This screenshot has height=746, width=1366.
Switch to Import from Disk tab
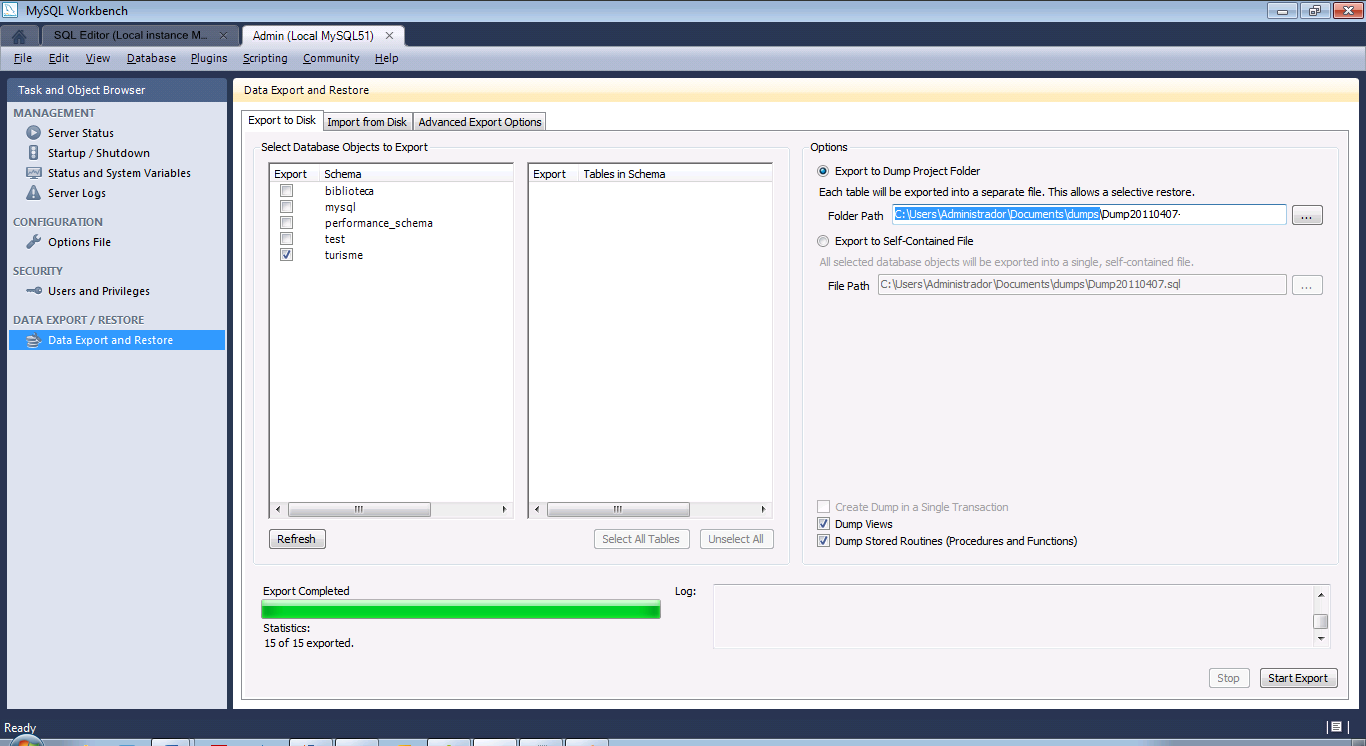pyautogui.click(x=367, y=122)
